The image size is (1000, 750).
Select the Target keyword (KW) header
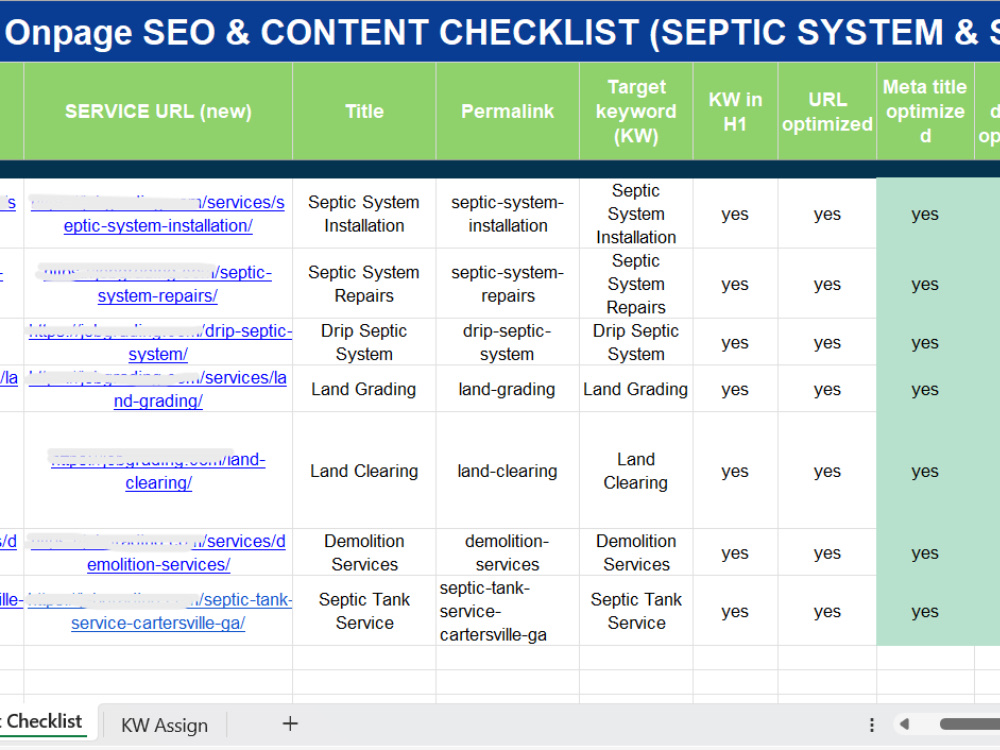coord(636,112)
